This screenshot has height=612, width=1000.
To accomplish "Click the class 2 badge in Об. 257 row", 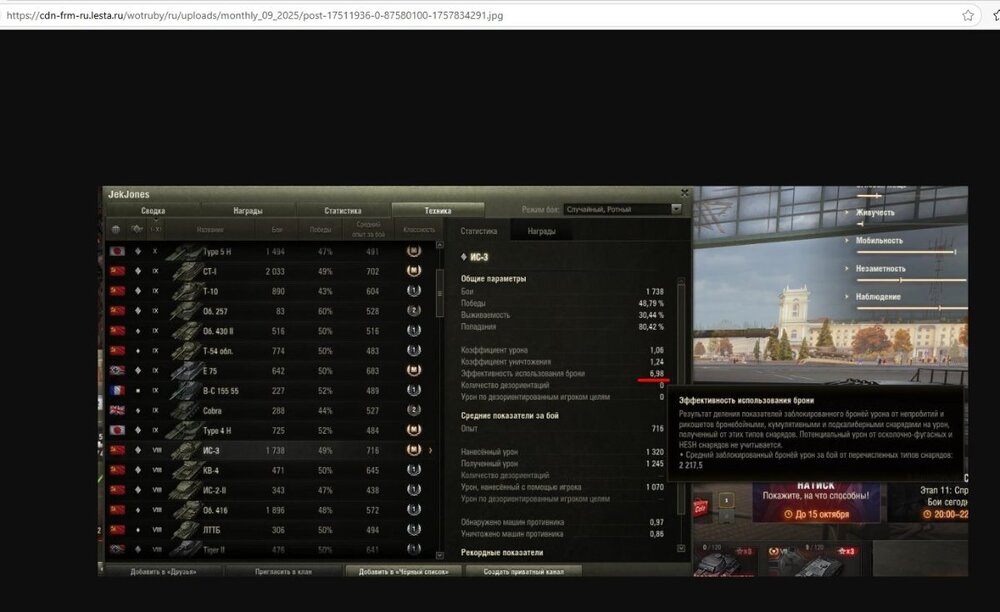I will pos(414,310).
